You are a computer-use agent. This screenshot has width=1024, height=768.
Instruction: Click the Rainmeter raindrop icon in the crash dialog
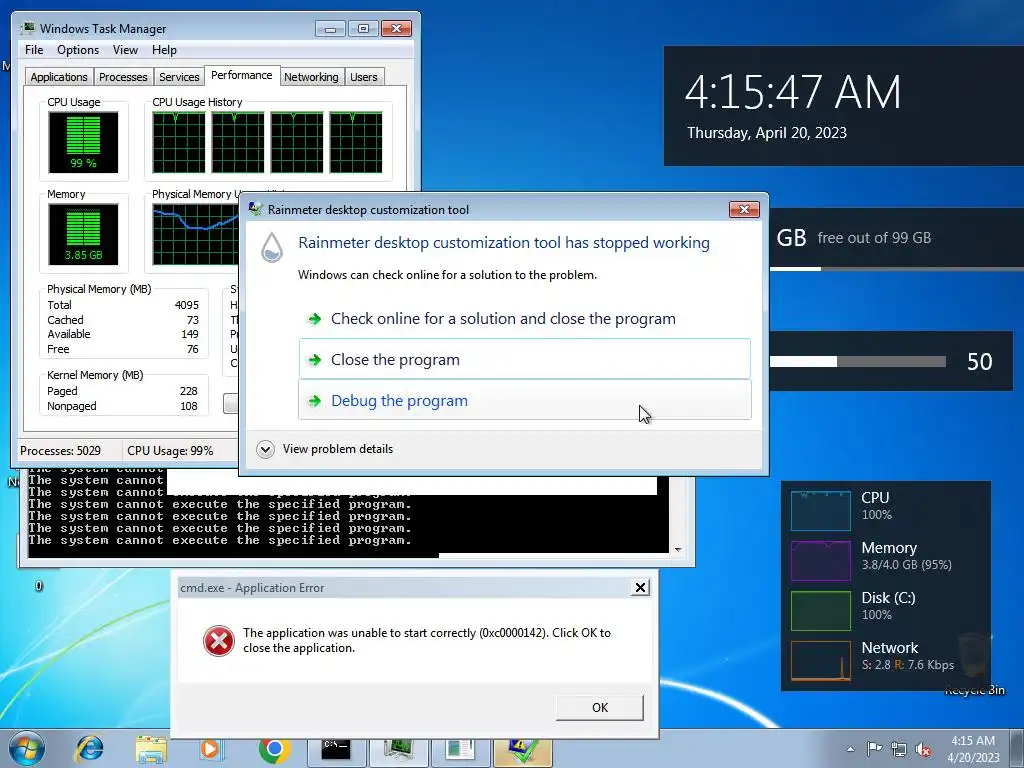(272, 248)
